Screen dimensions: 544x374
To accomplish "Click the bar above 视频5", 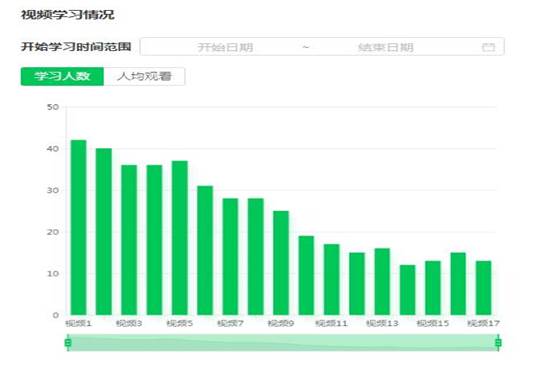I will coord(180,238).
